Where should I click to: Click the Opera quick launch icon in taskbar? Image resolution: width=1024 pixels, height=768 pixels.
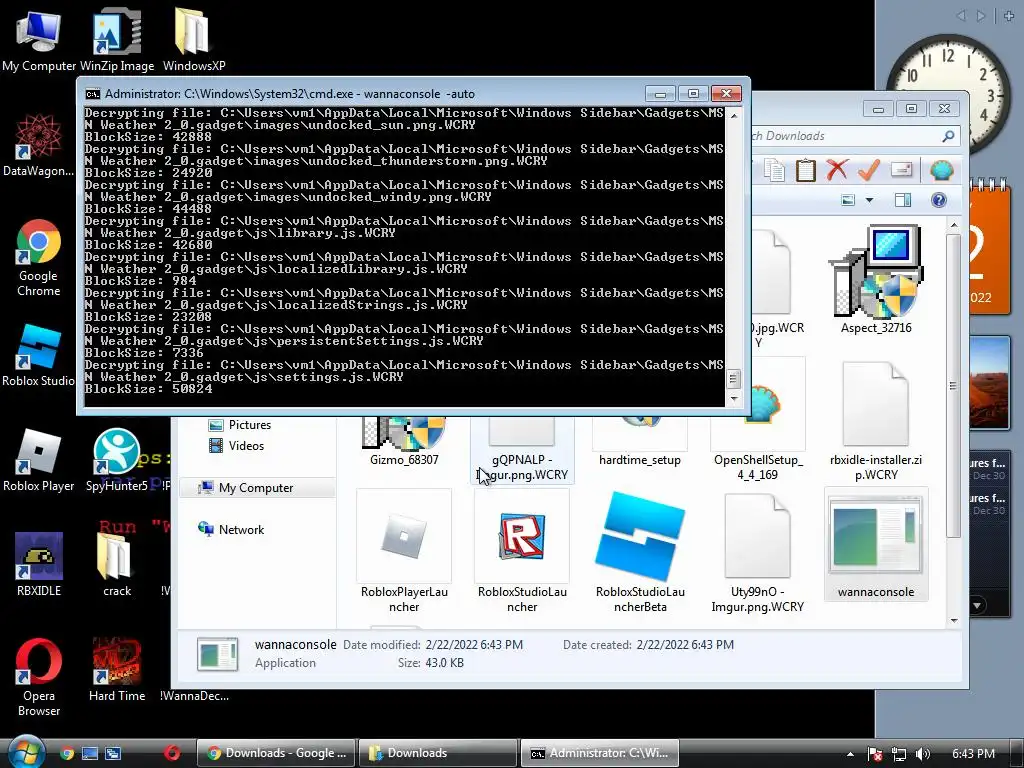point(172,752)
